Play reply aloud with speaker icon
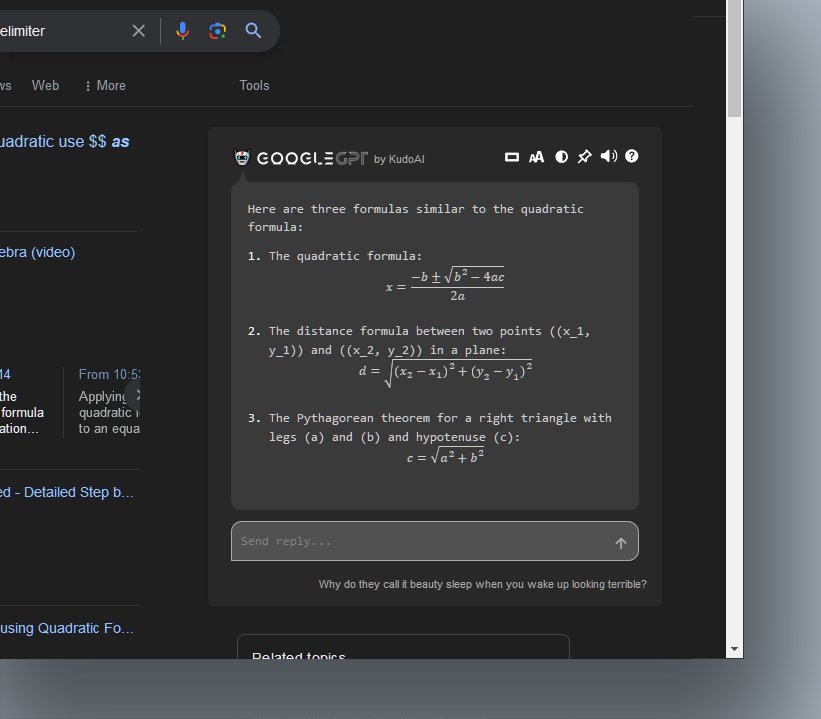The height and width of the screenshot is (719, 821). tap(608, 156)
